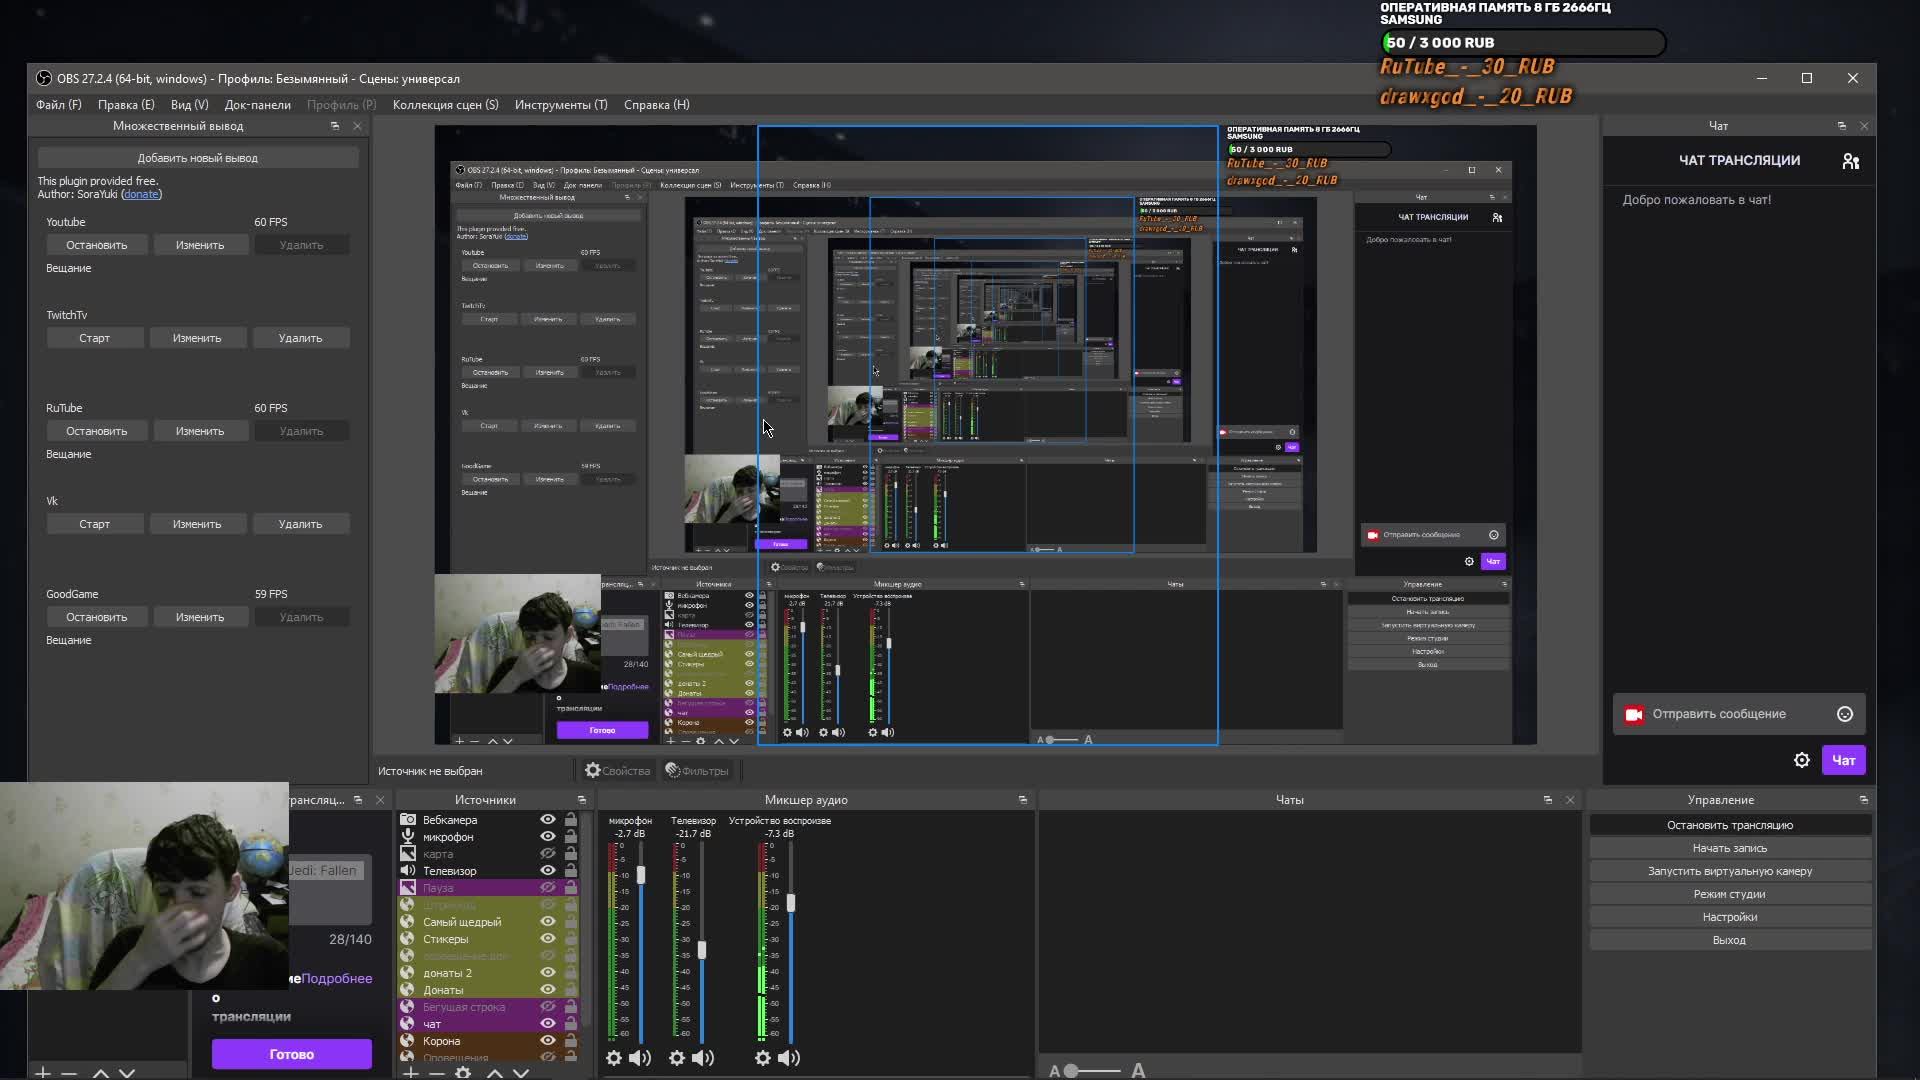Screen dimensions: 1920x1080
Task: Undock the Управление panel
Action: (1863, 800)
